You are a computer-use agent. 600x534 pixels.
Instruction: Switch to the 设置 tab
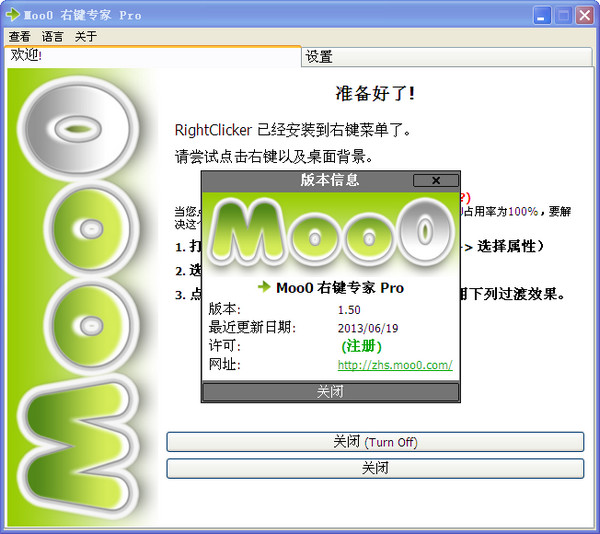pyautogui.click(x=447, y=57)
